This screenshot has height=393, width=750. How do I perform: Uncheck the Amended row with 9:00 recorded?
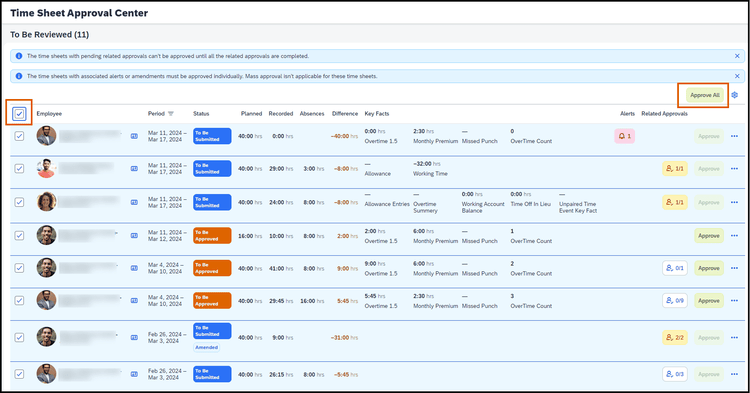click(x=19, y=338)
